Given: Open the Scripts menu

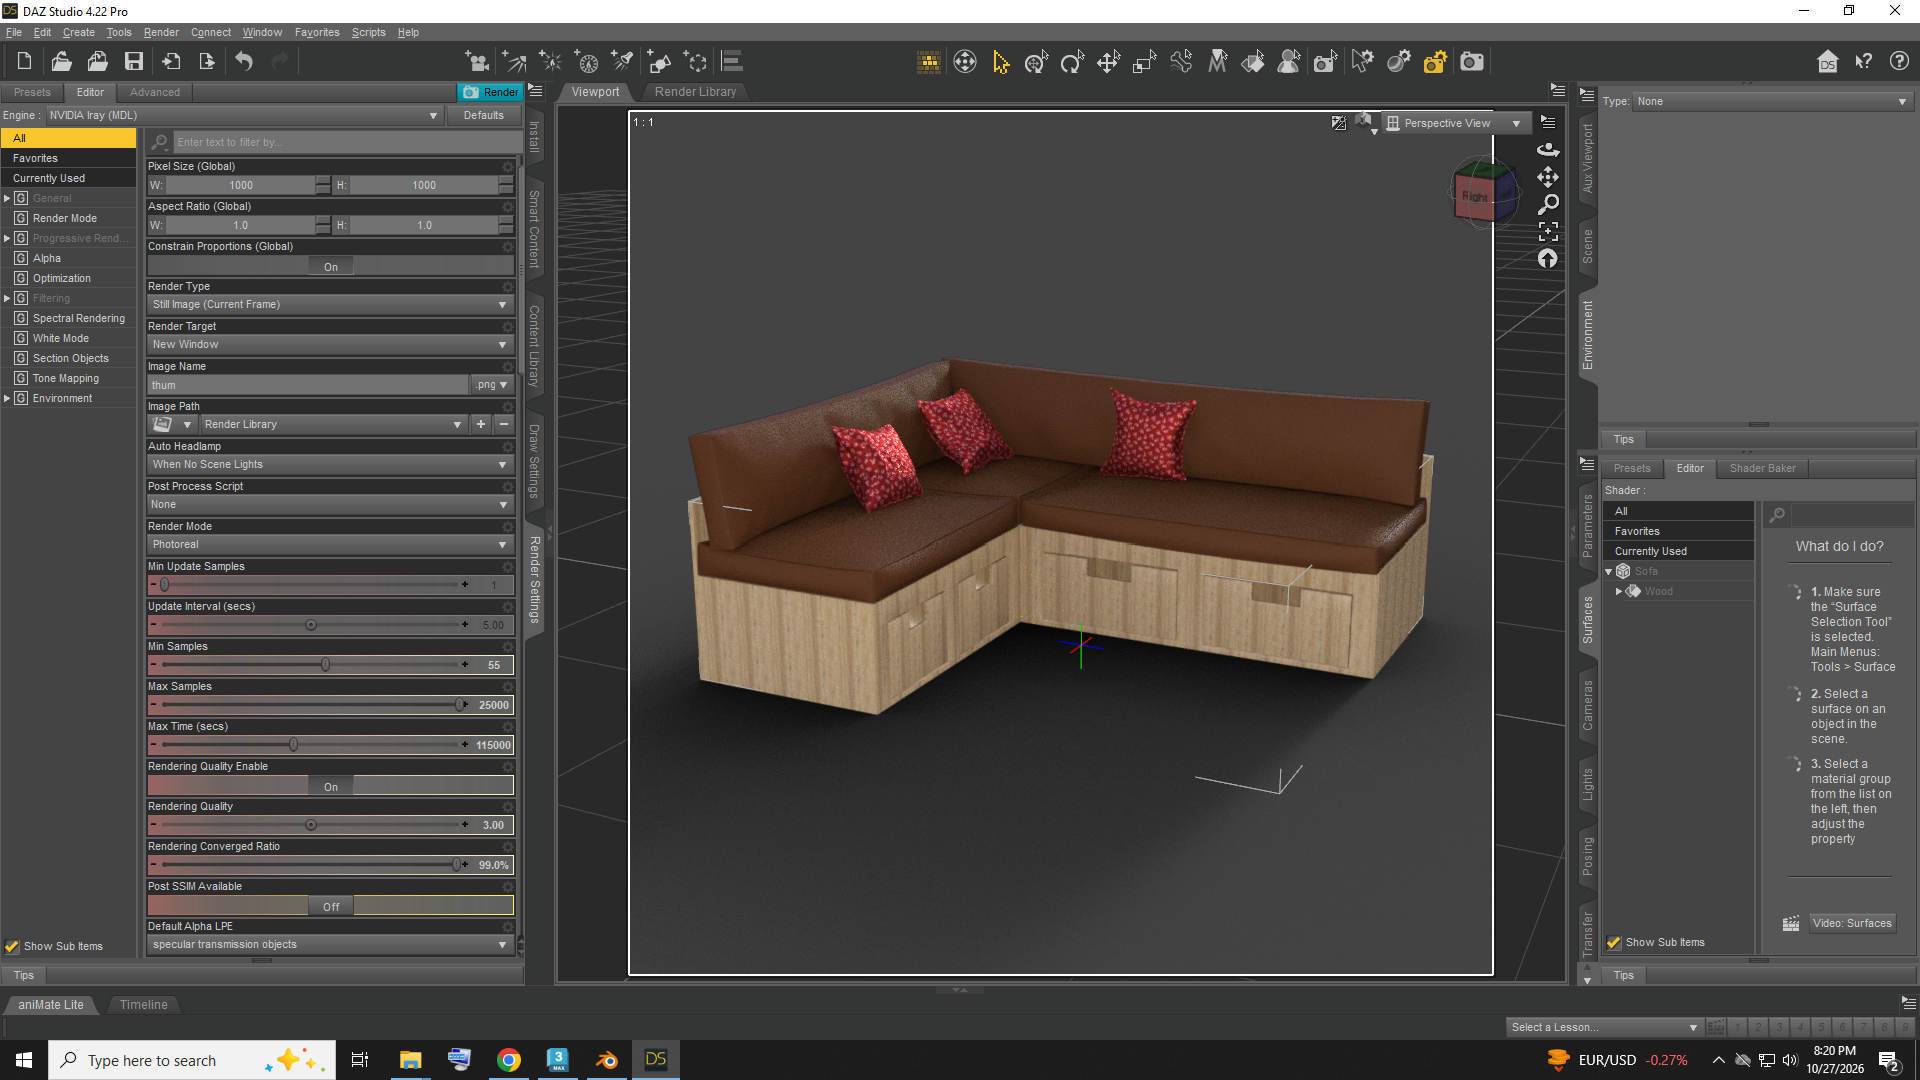Looking at the screenshot, I should (368, 33).
